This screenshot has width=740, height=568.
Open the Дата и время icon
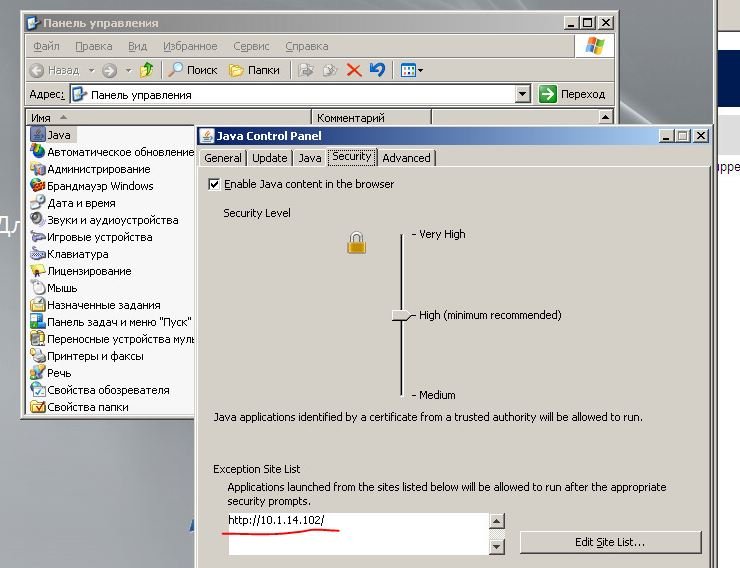37,202
